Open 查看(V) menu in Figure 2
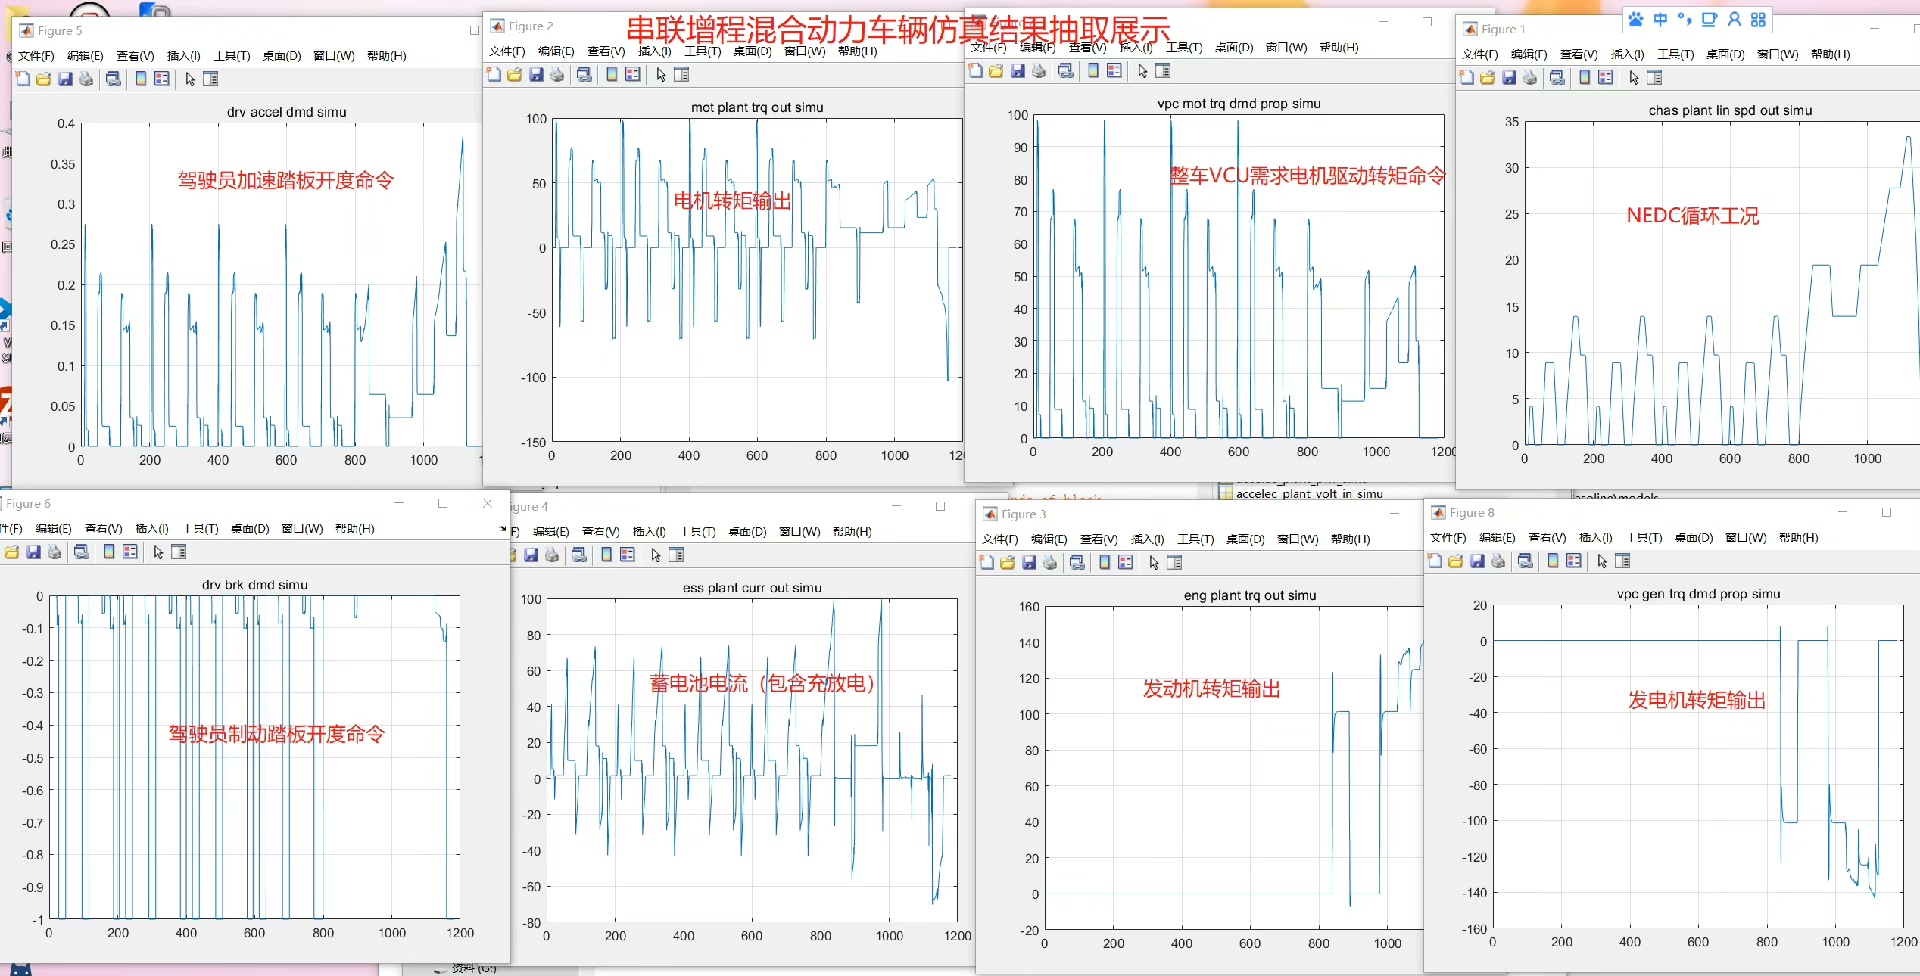 (606, 51)
